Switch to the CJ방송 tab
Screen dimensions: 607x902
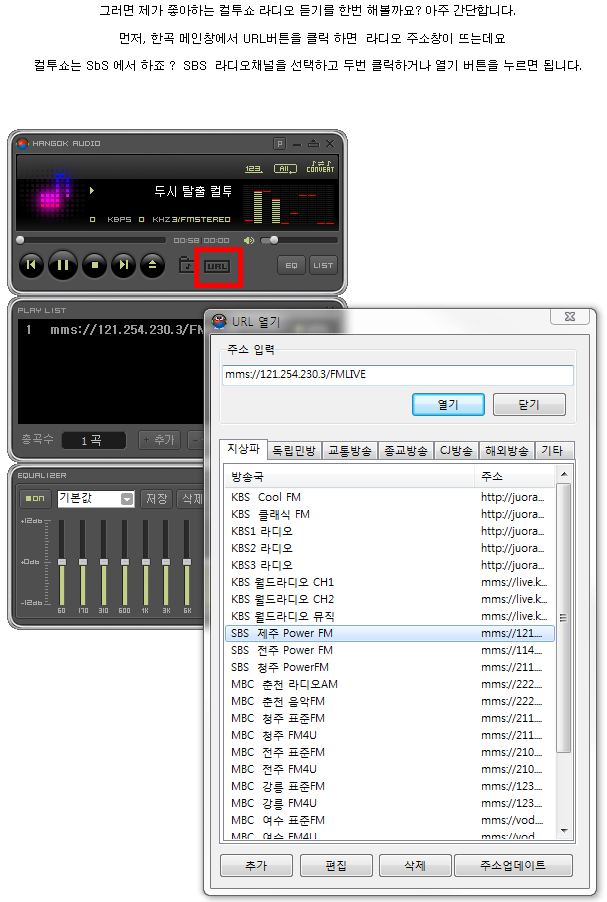tap(456, 451)
